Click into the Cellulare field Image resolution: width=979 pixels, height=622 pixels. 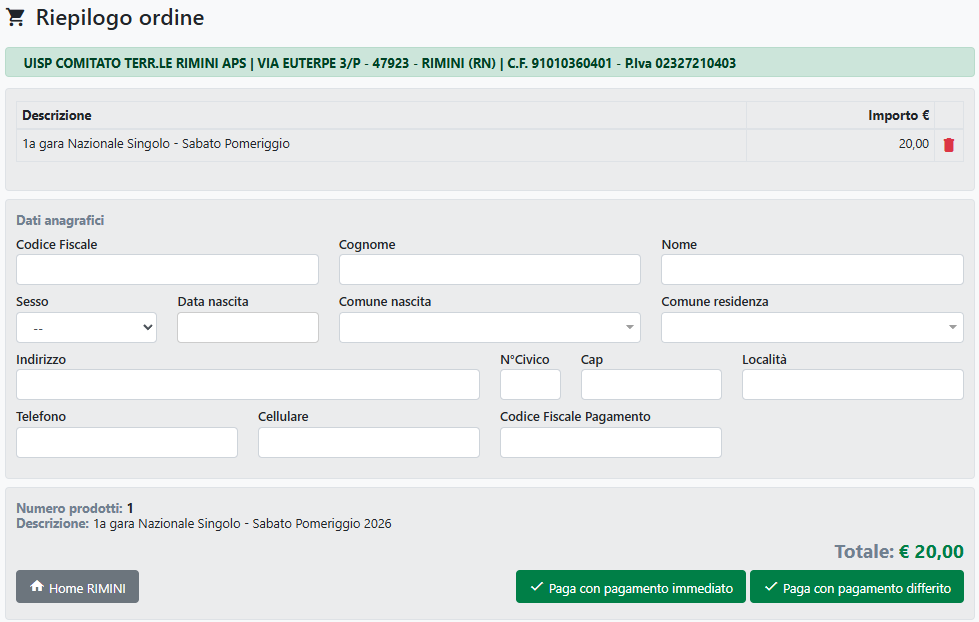368,443
